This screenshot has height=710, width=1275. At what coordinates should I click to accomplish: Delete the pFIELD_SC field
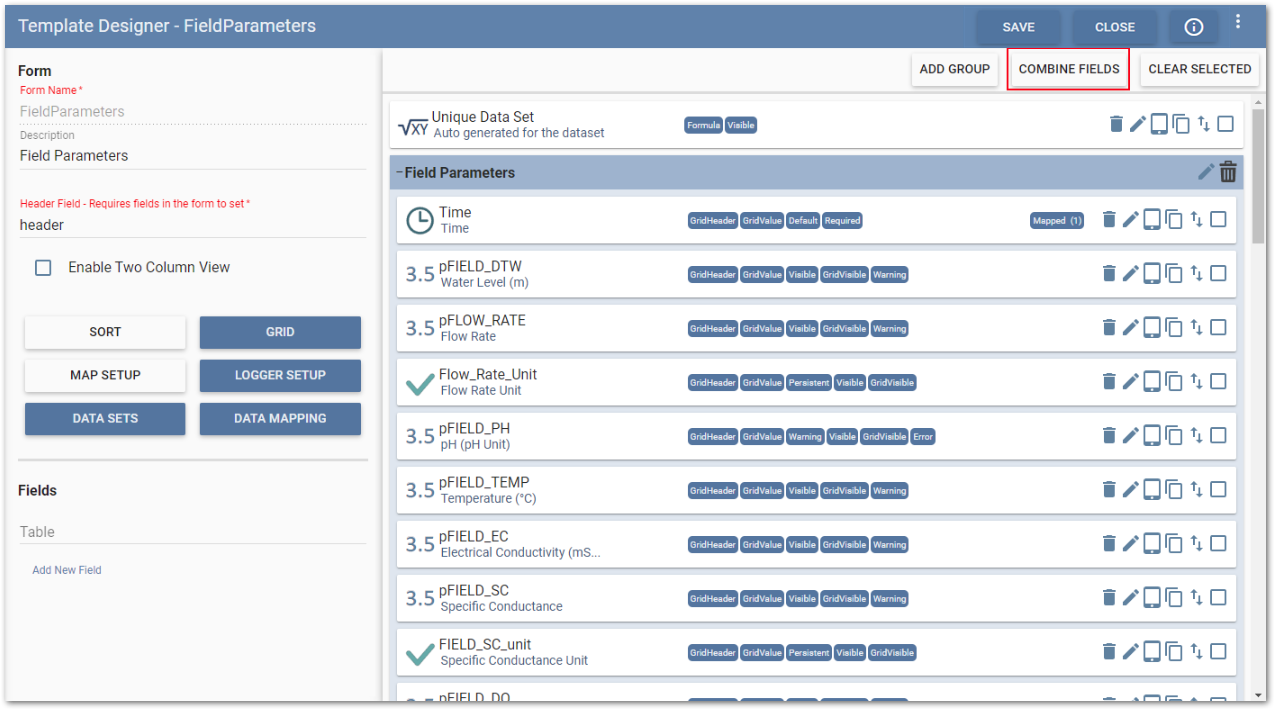(x=1109, y=597)
